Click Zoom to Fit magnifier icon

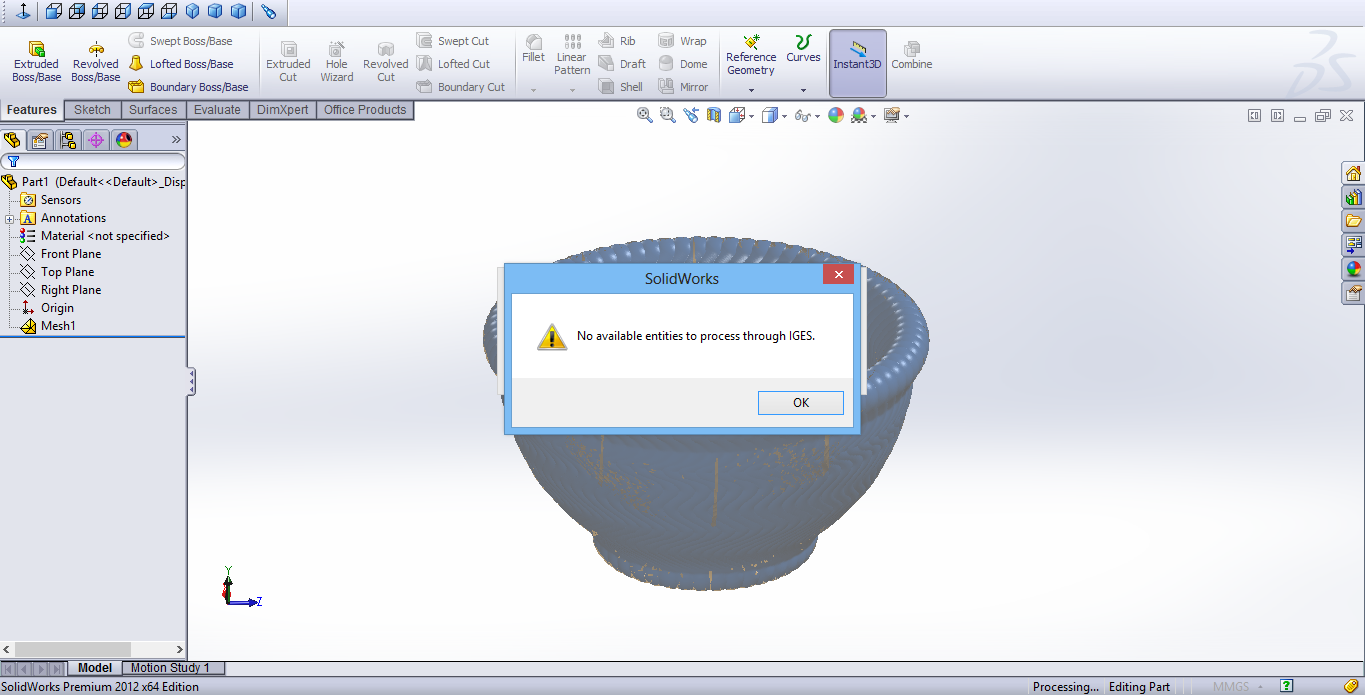click(645, 116)
